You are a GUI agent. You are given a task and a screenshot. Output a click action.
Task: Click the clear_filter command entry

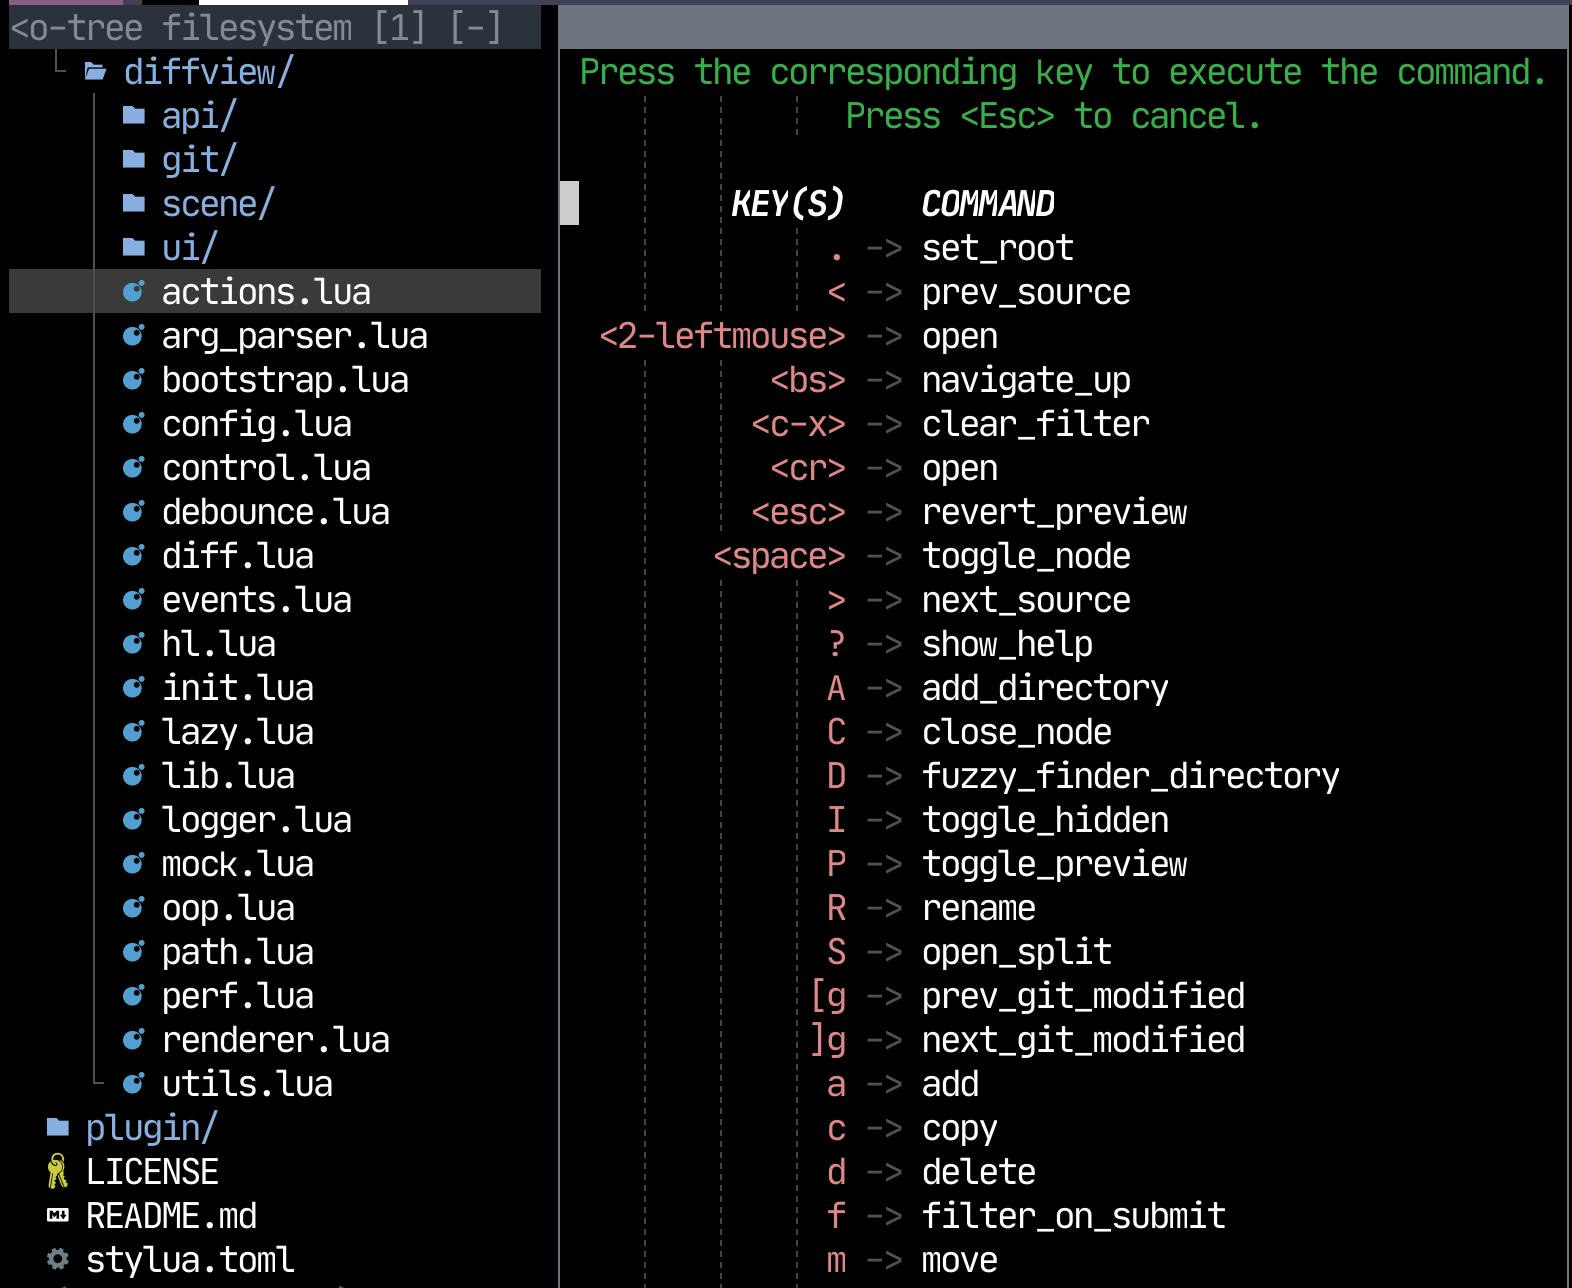tap(1036, 424)
